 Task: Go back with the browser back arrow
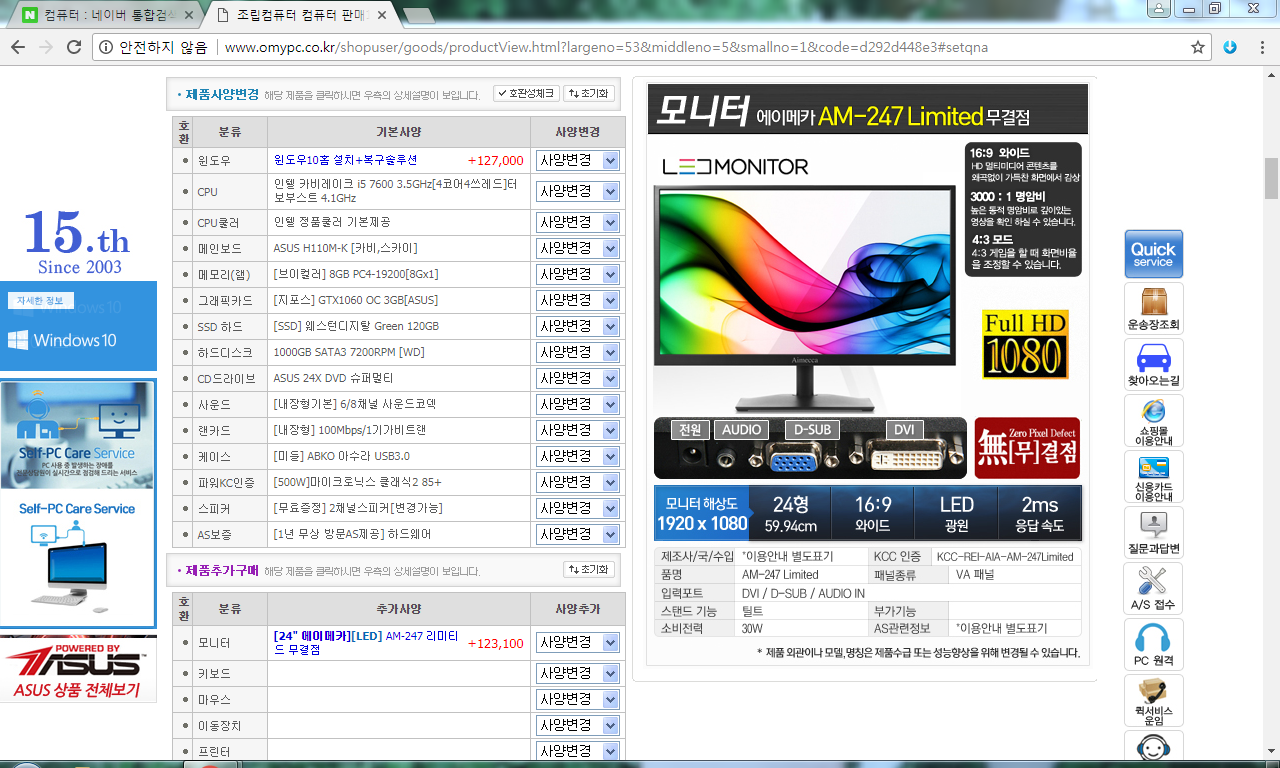pyautogui.click(x=18, y=47)
